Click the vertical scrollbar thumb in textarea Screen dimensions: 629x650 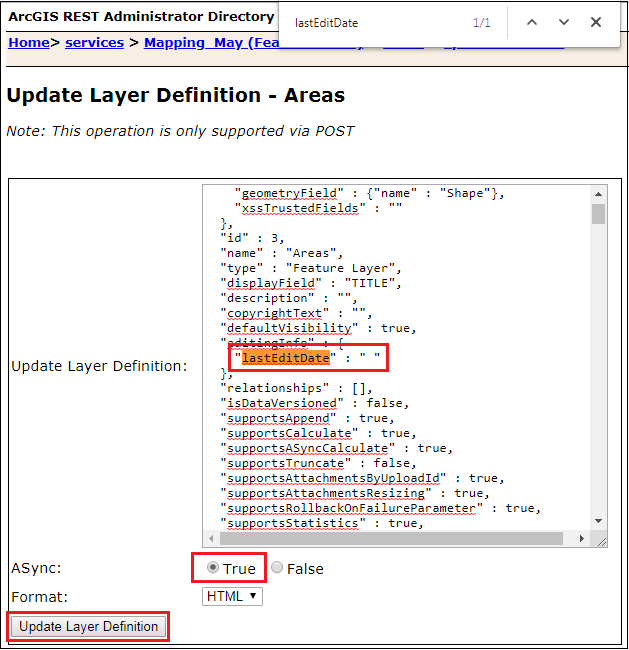point(598,214)
